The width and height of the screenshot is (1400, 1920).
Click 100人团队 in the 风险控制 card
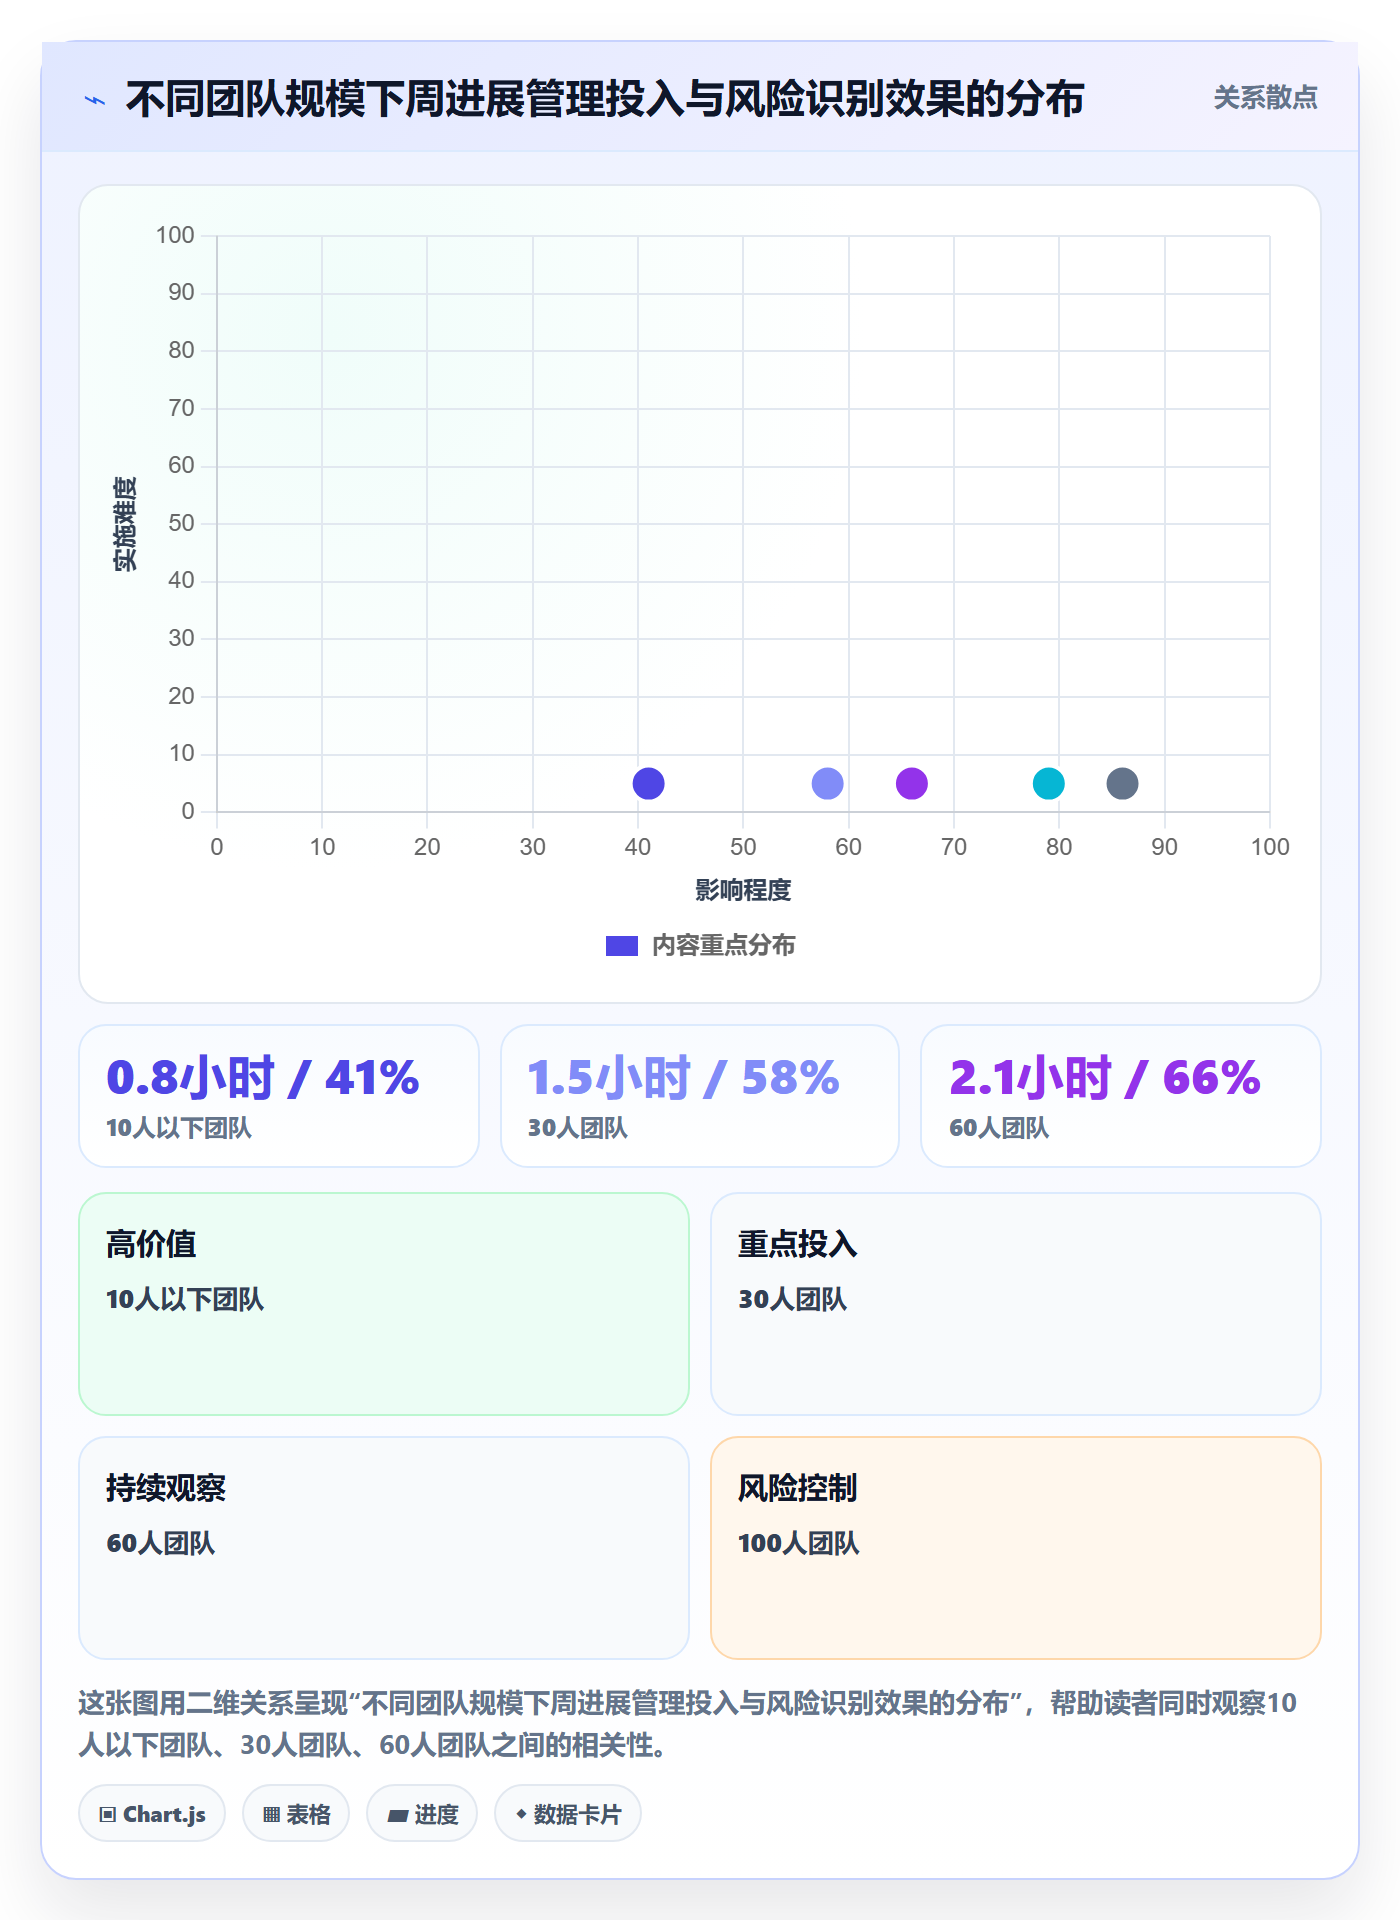tap(799, 1543)
